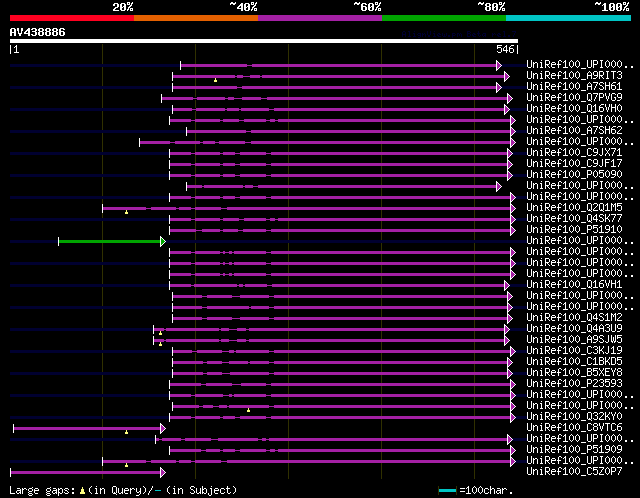The width and height of the screenshot is (640, 498).
Task: Click the query end position 546
Action: (505, 49)
